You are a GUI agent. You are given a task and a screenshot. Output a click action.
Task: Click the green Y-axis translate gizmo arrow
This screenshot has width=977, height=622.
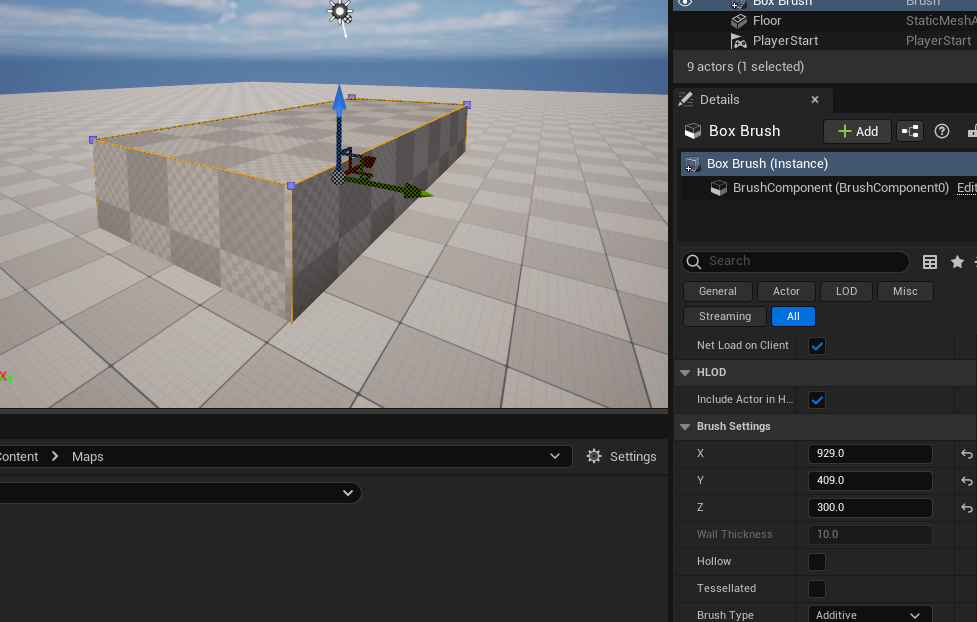coord(415,191)
